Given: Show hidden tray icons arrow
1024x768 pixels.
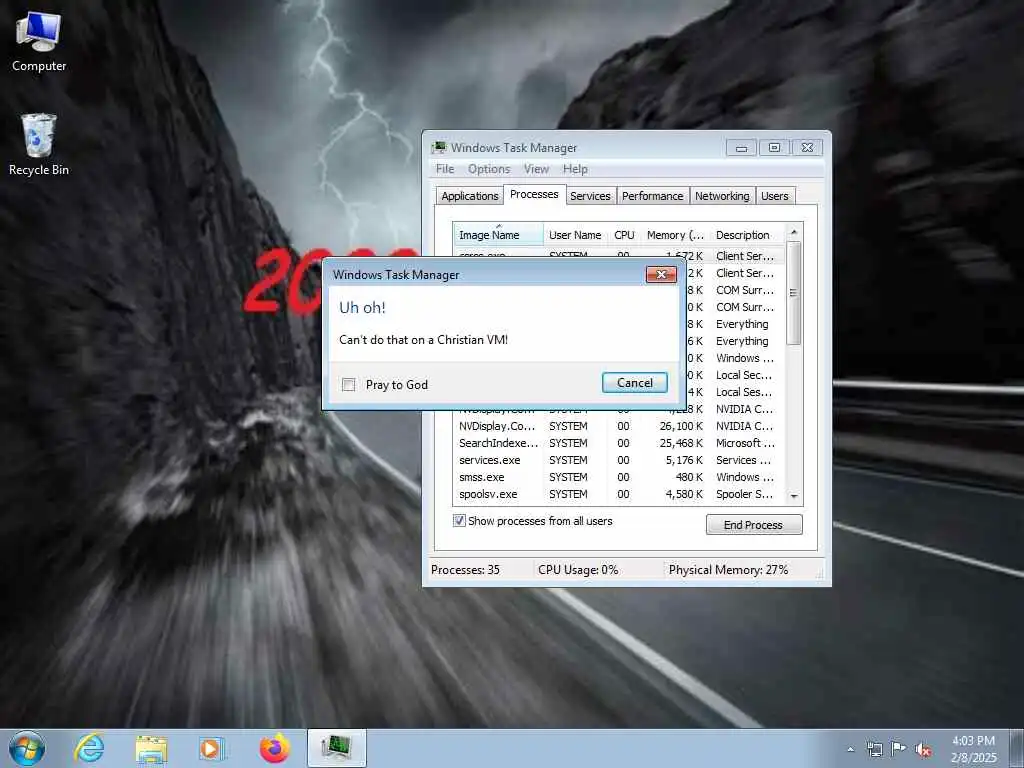Looking at the screenshot, I should point(850,749).
